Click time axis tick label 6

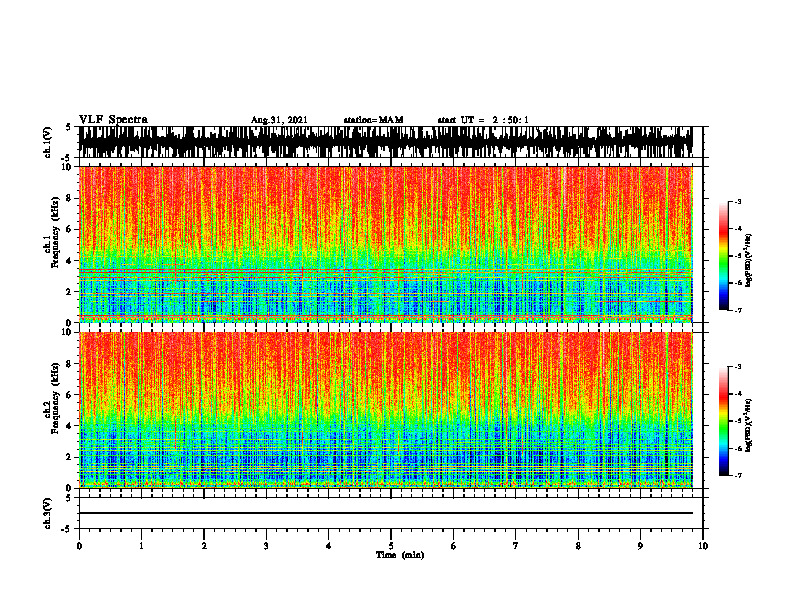(x=454, y=546)
